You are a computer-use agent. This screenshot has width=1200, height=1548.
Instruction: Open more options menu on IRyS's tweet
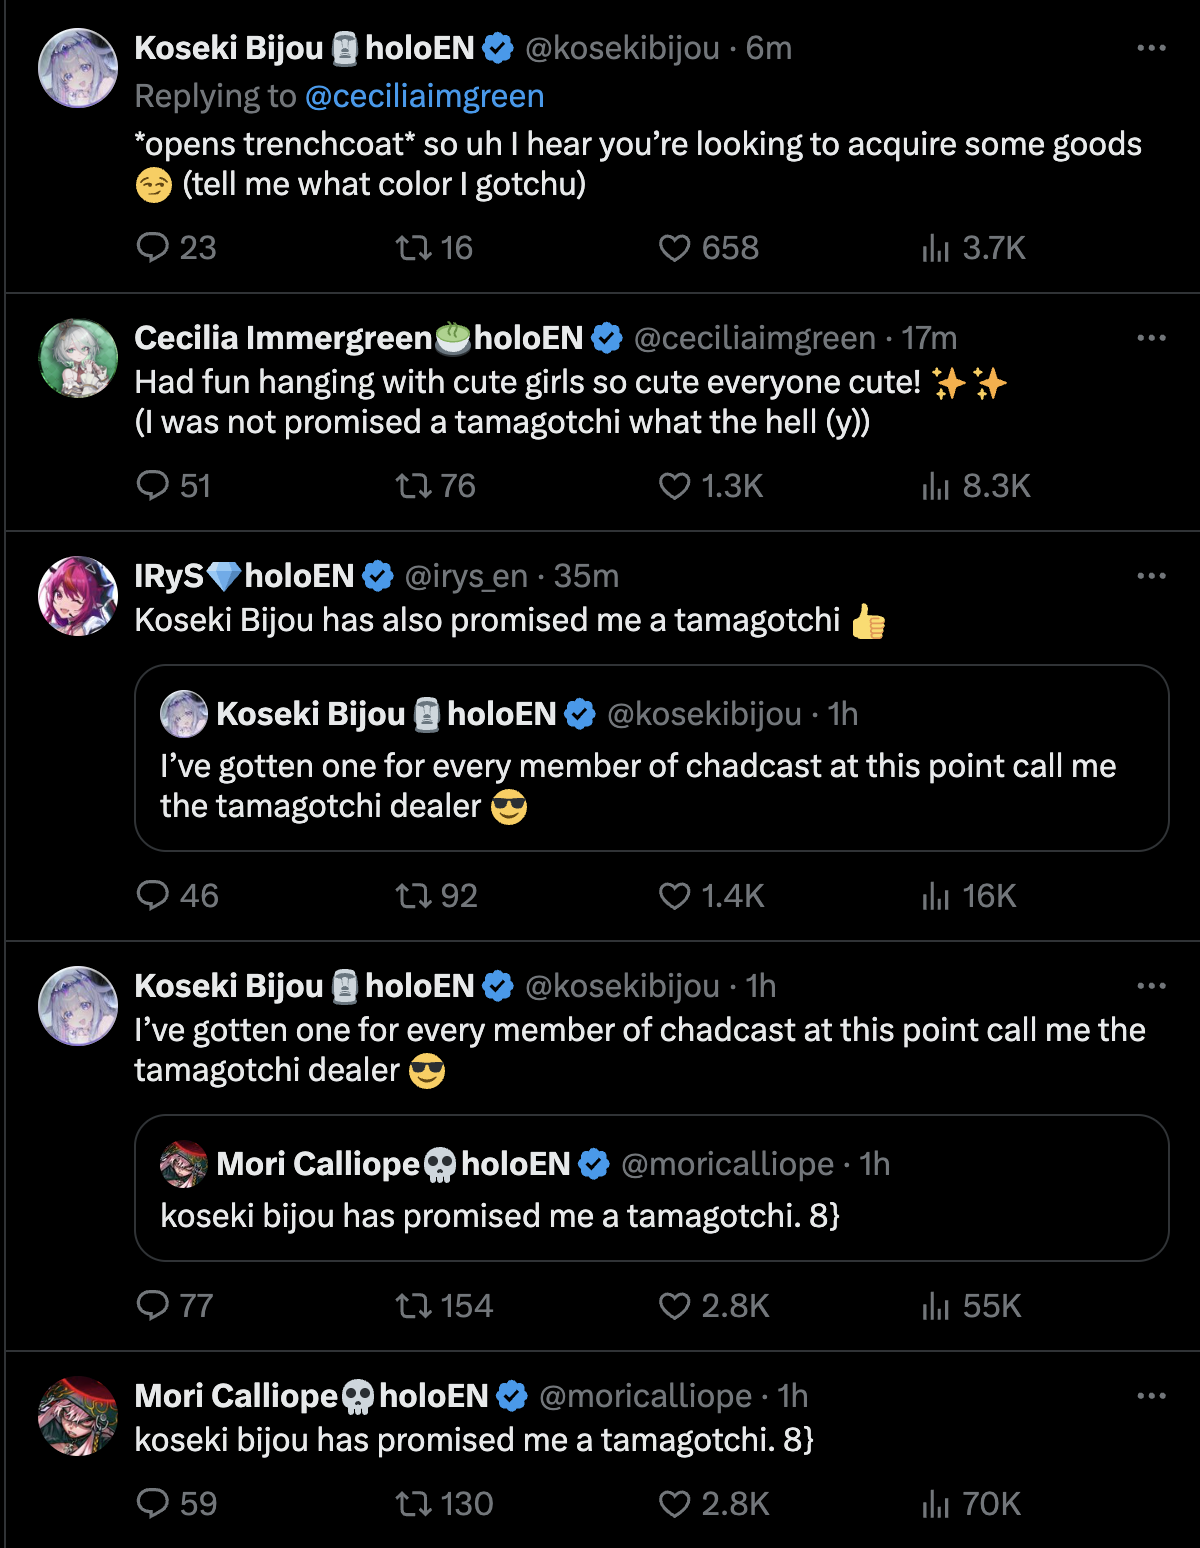1152,576
